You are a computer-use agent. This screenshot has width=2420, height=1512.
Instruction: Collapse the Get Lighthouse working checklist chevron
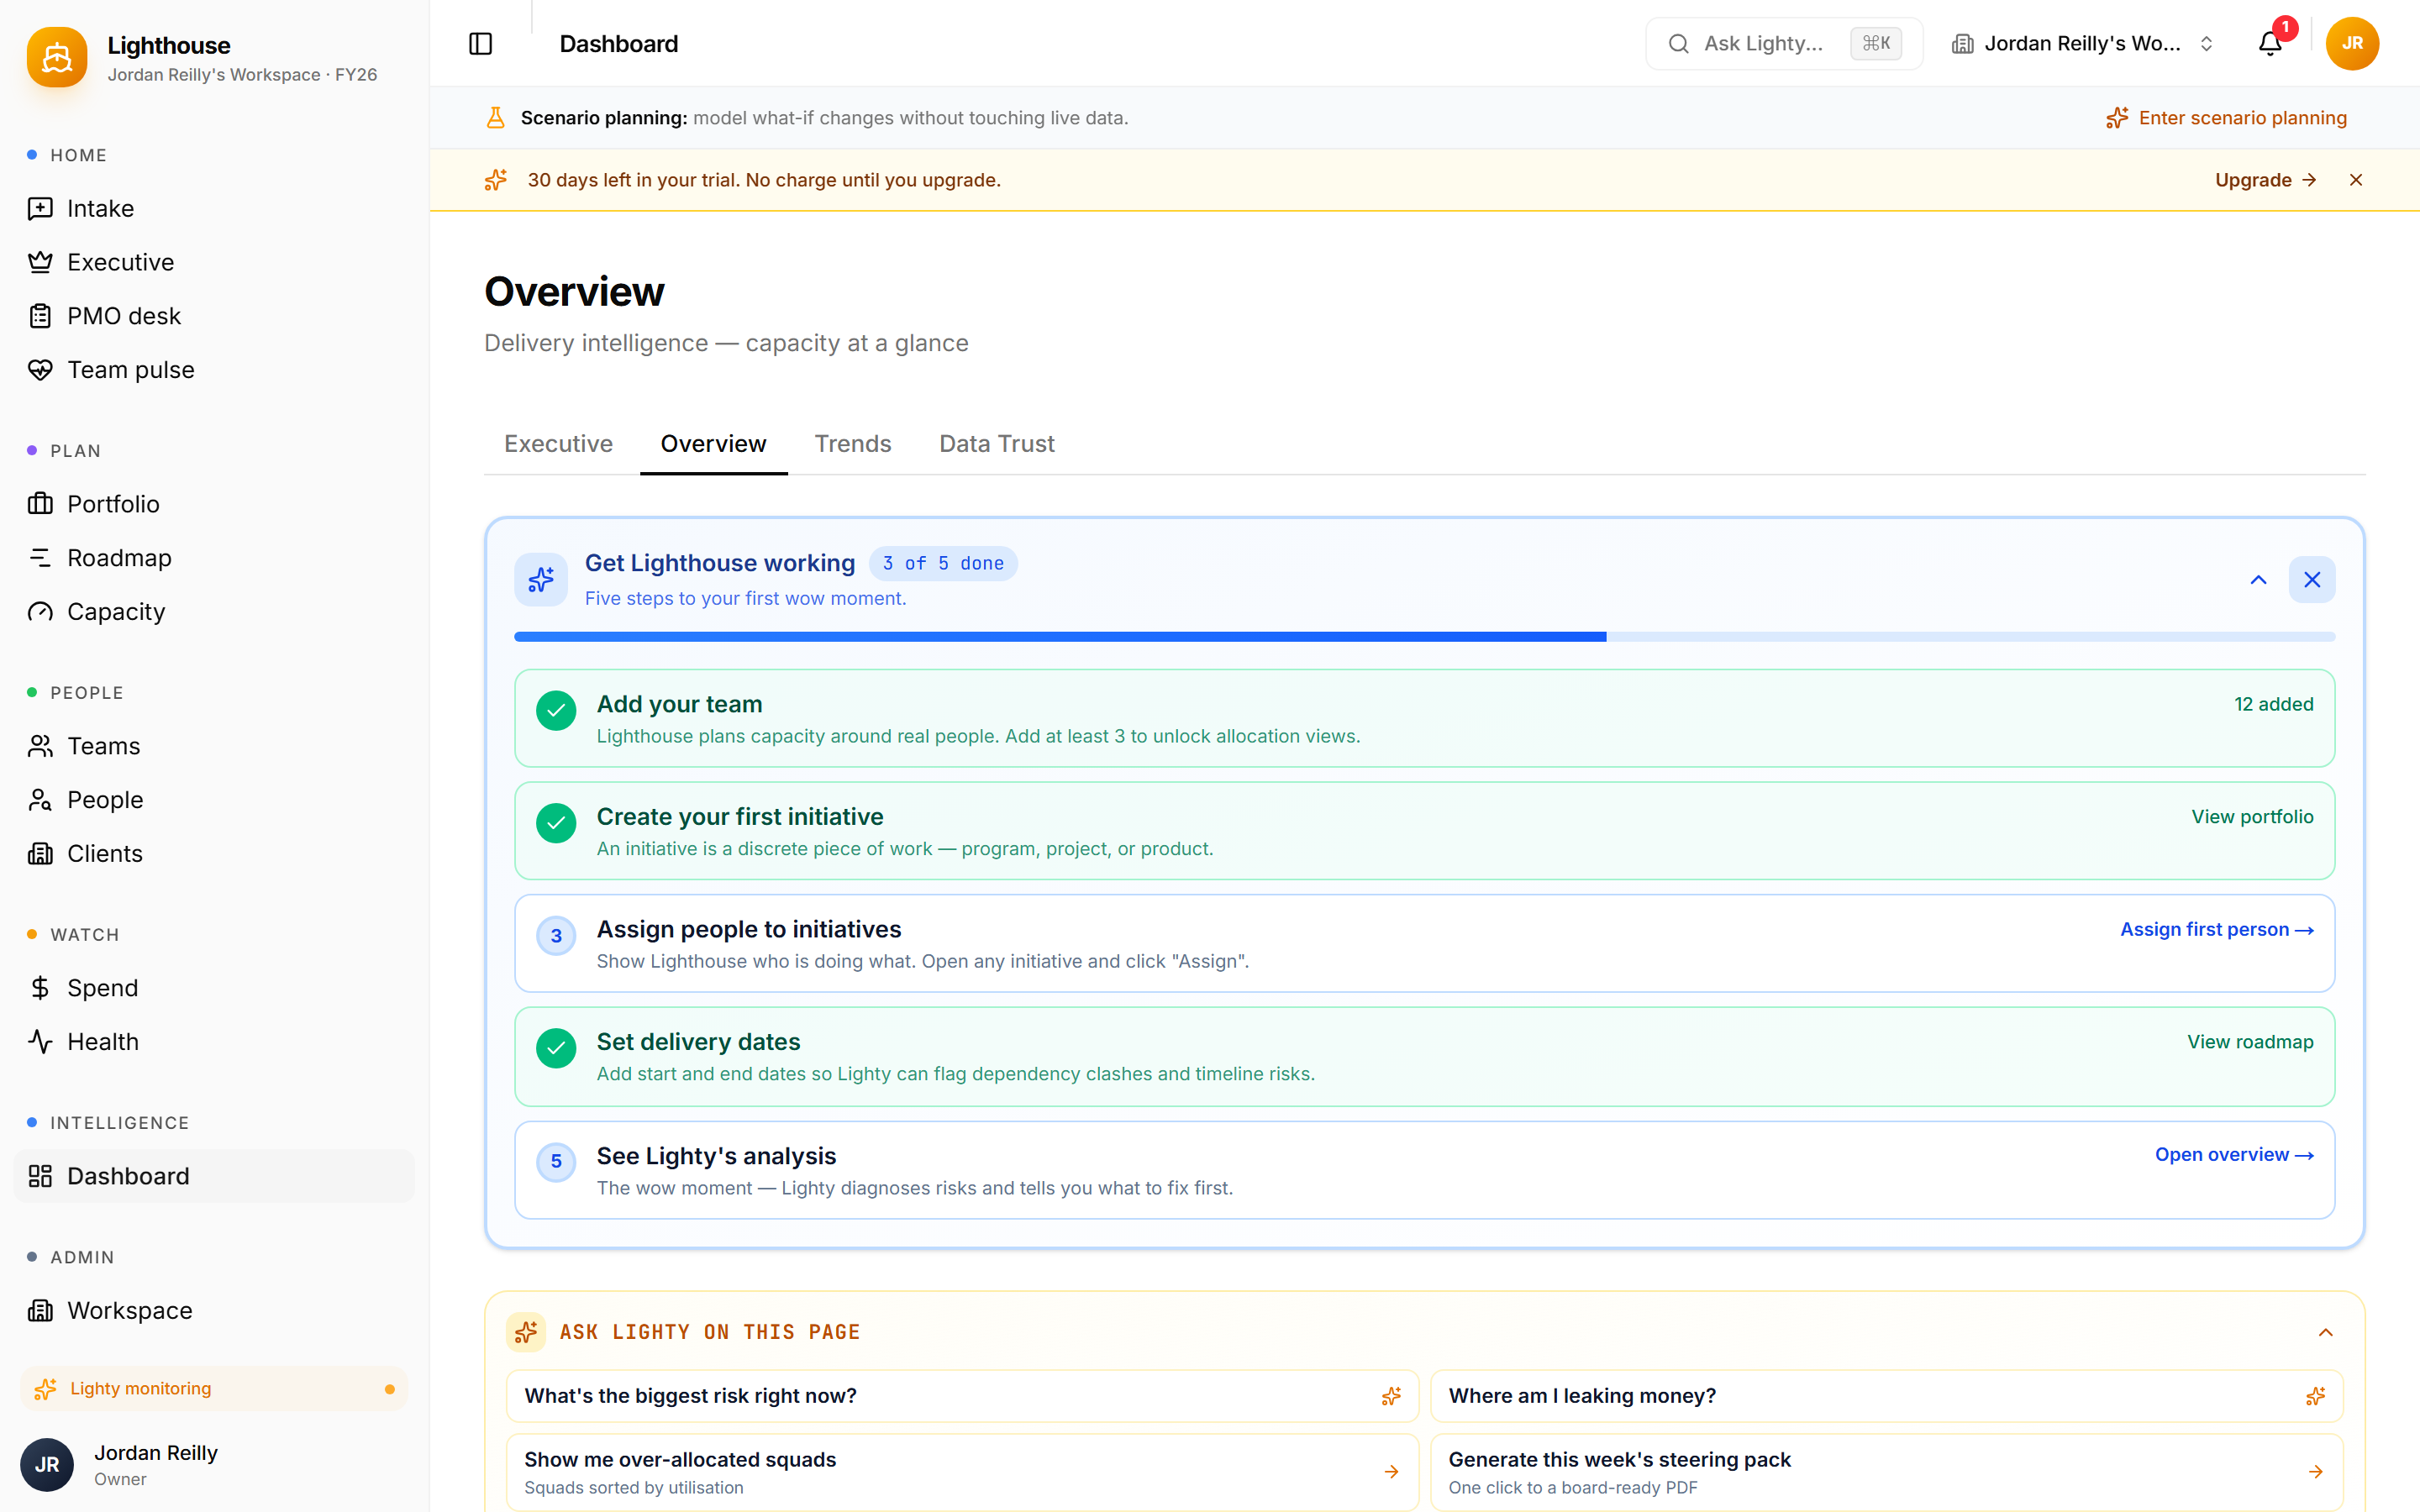(2258, 580)
